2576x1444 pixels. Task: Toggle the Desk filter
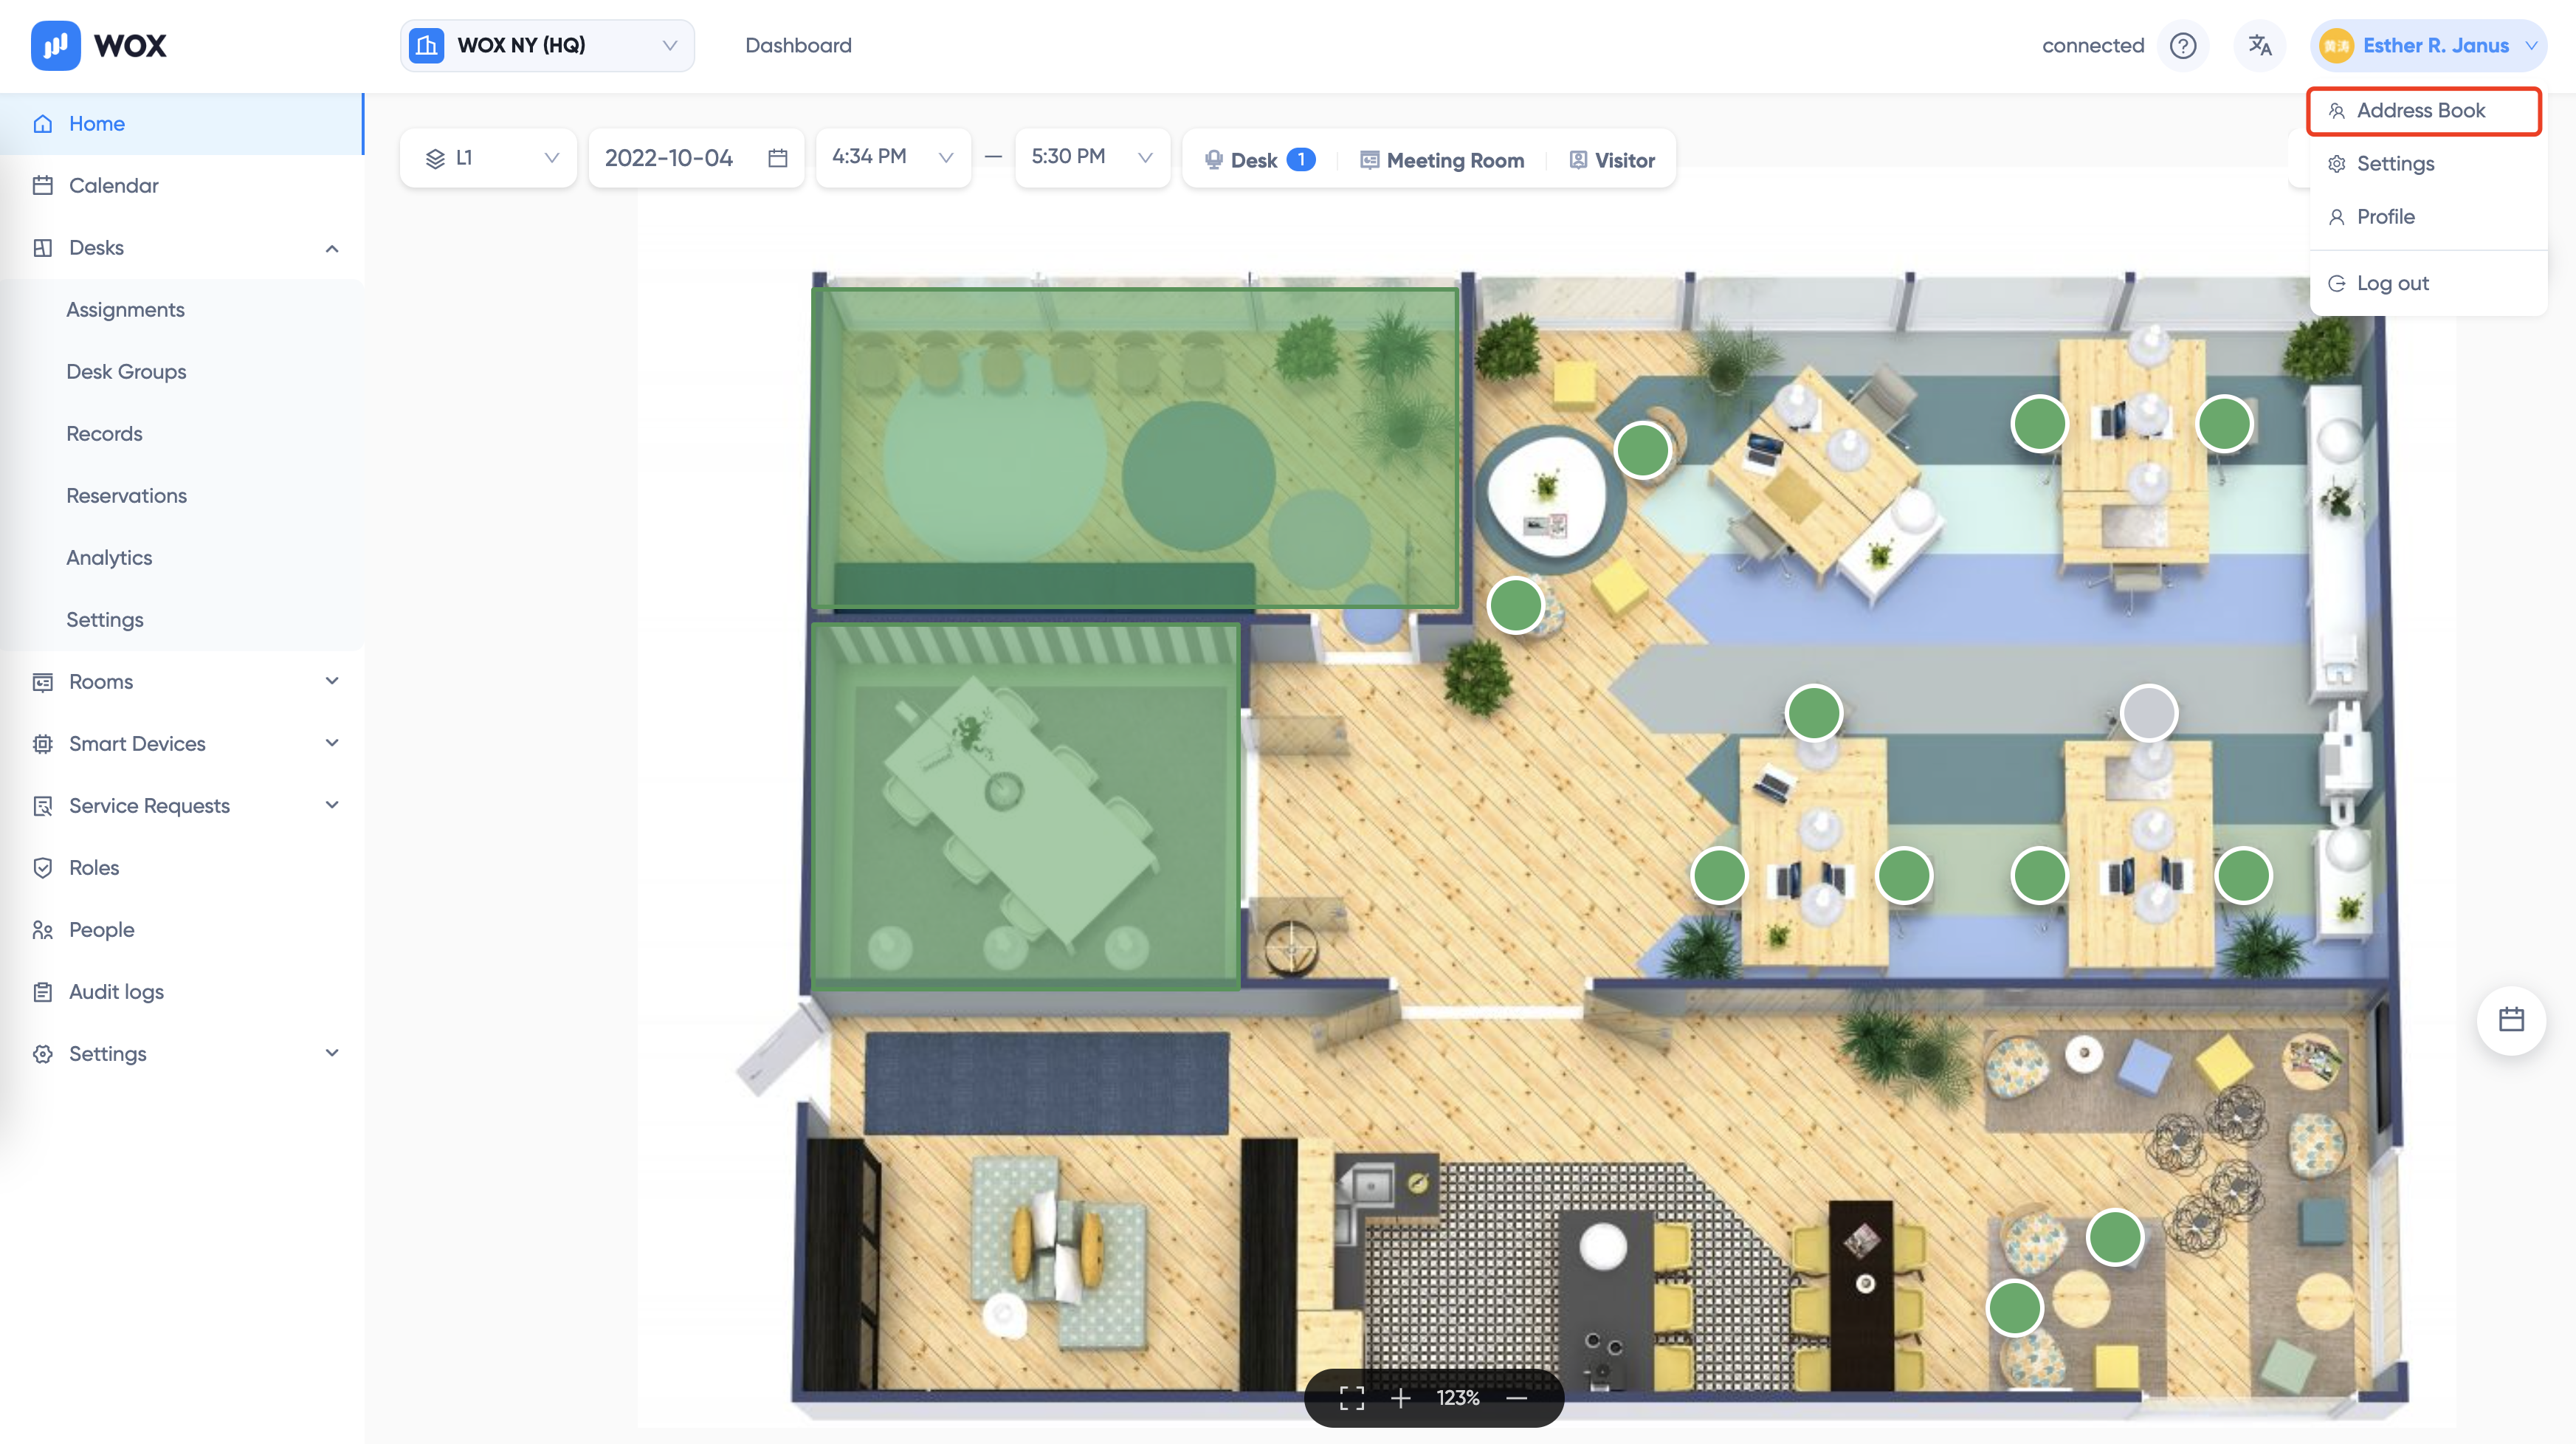pyautogui.click(x=1259, y=160)
